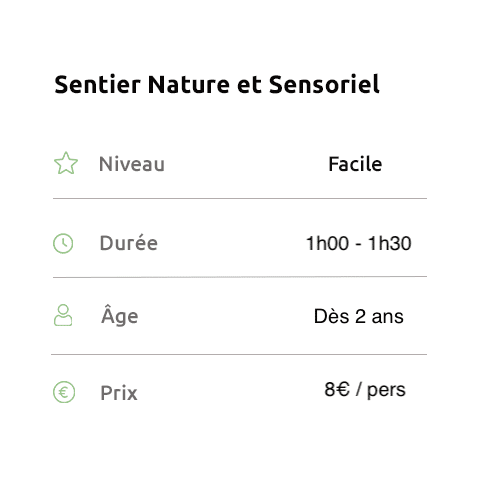Click the Facile difficulty value
The width and height of the screenshot is (500, 500).
pos(355,164)
